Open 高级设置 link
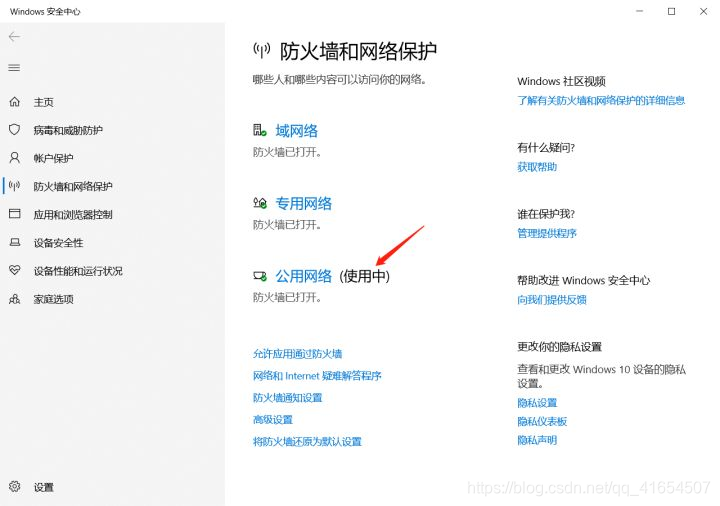 273,420
